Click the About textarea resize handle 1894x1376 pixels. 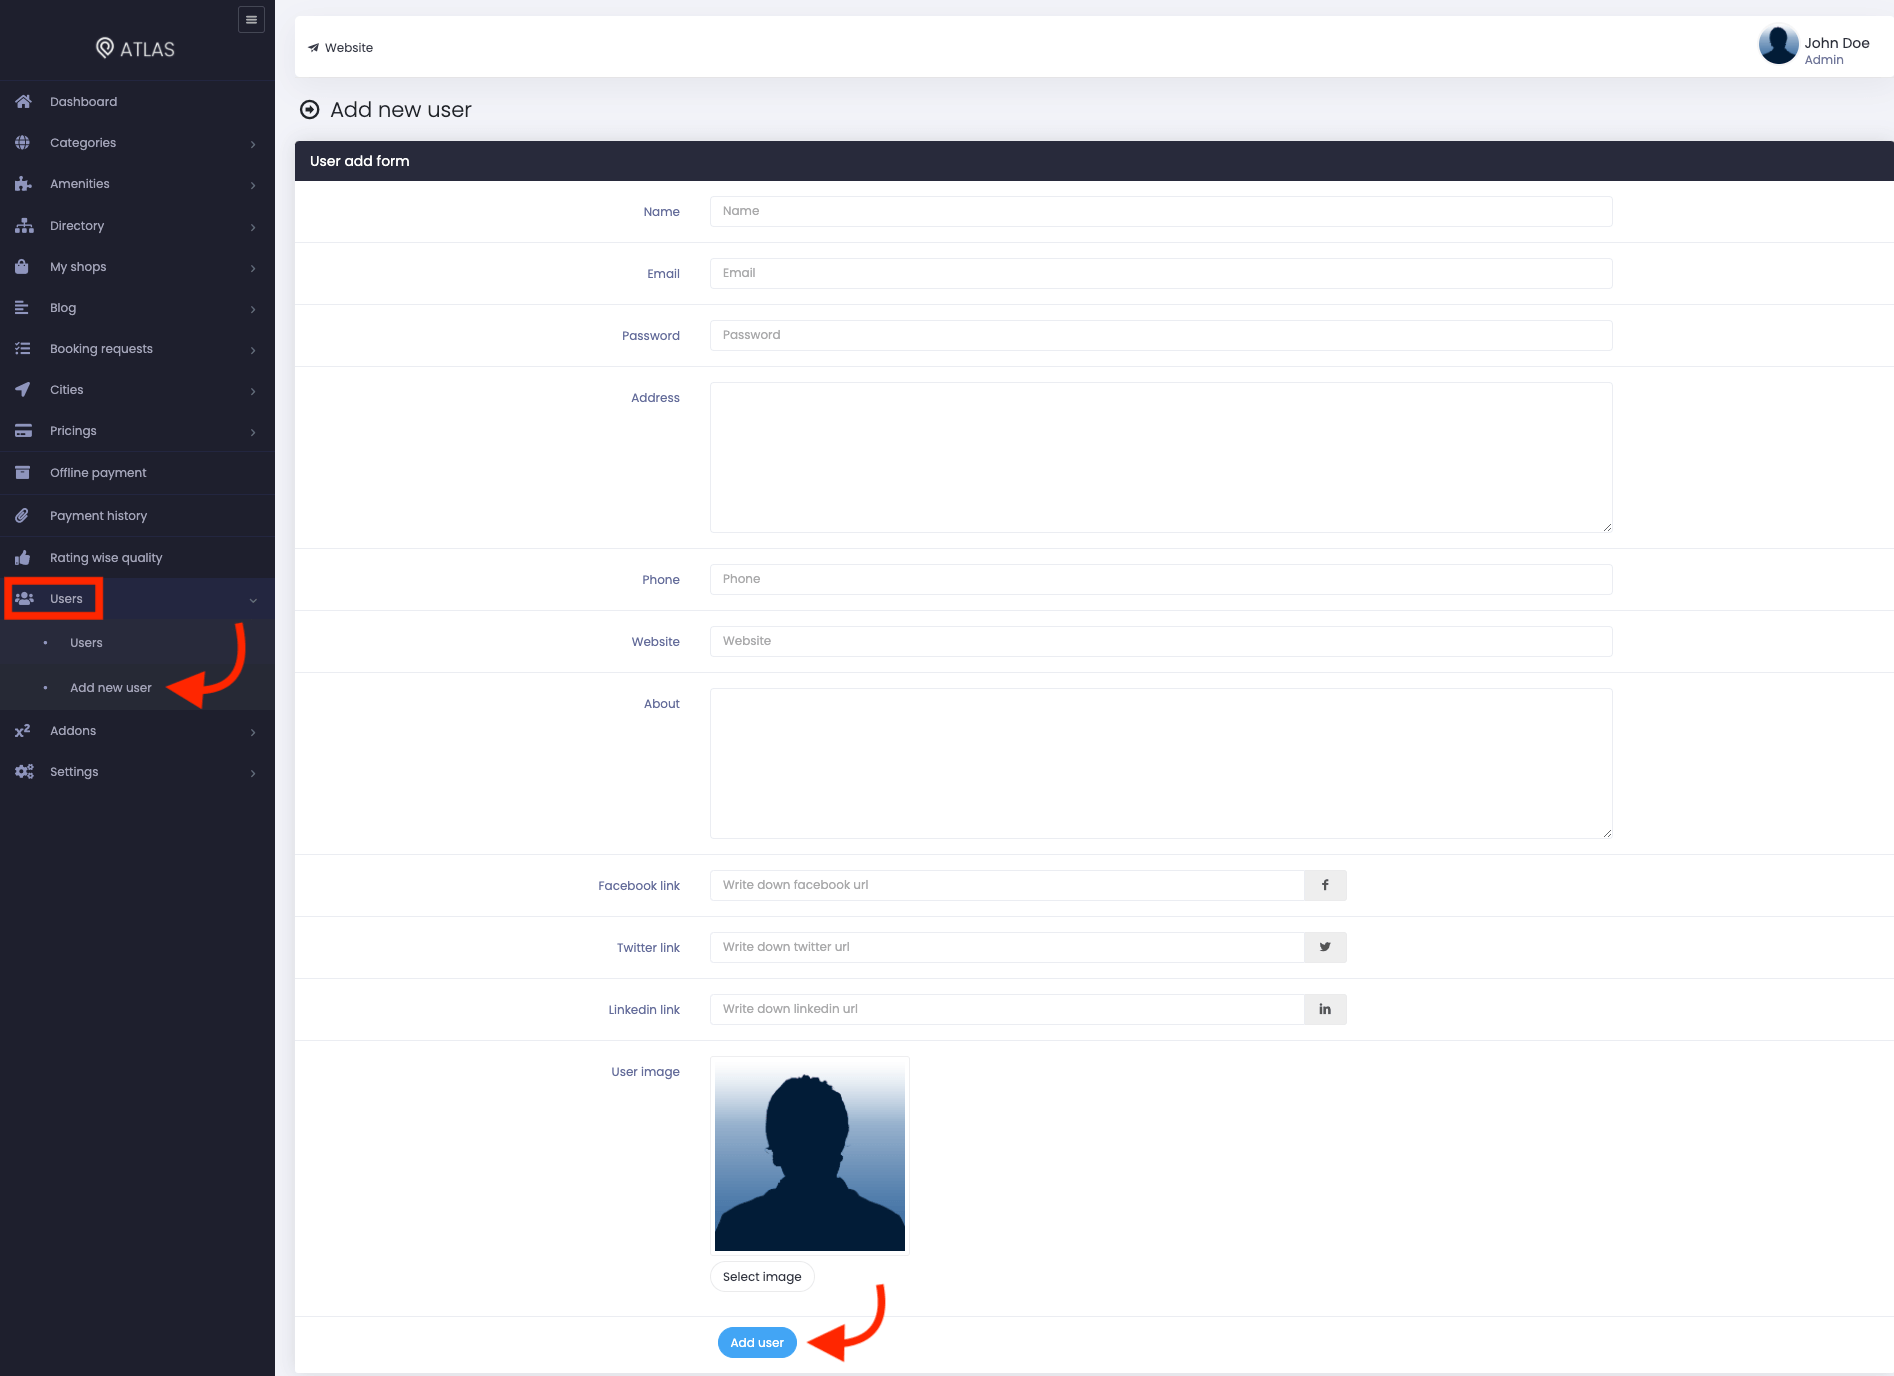click(1607, 833)
